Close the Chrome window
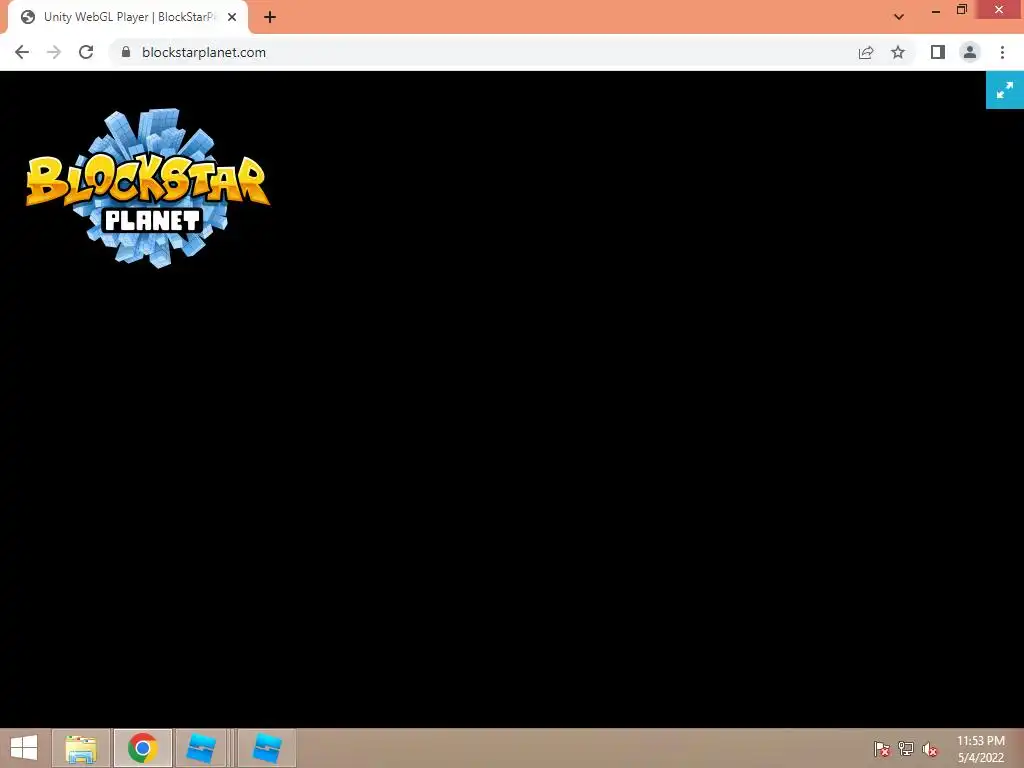 tap(999, 10)
